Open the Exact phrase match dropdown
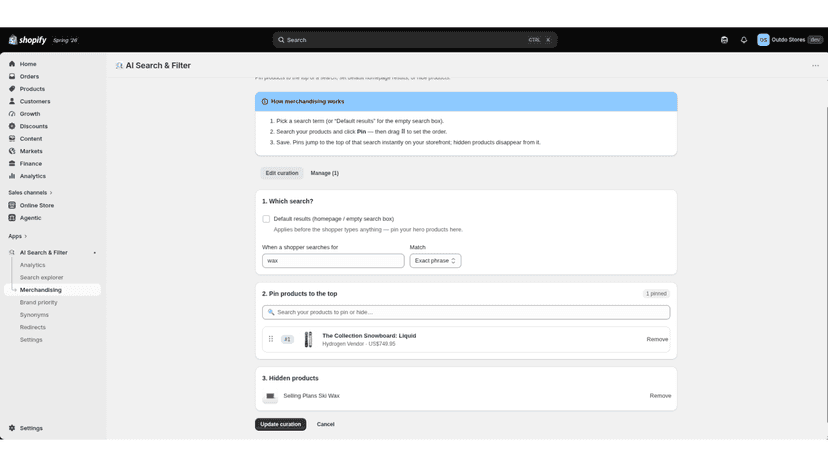The height and width of the screenshot is (466, 828). 435,260
